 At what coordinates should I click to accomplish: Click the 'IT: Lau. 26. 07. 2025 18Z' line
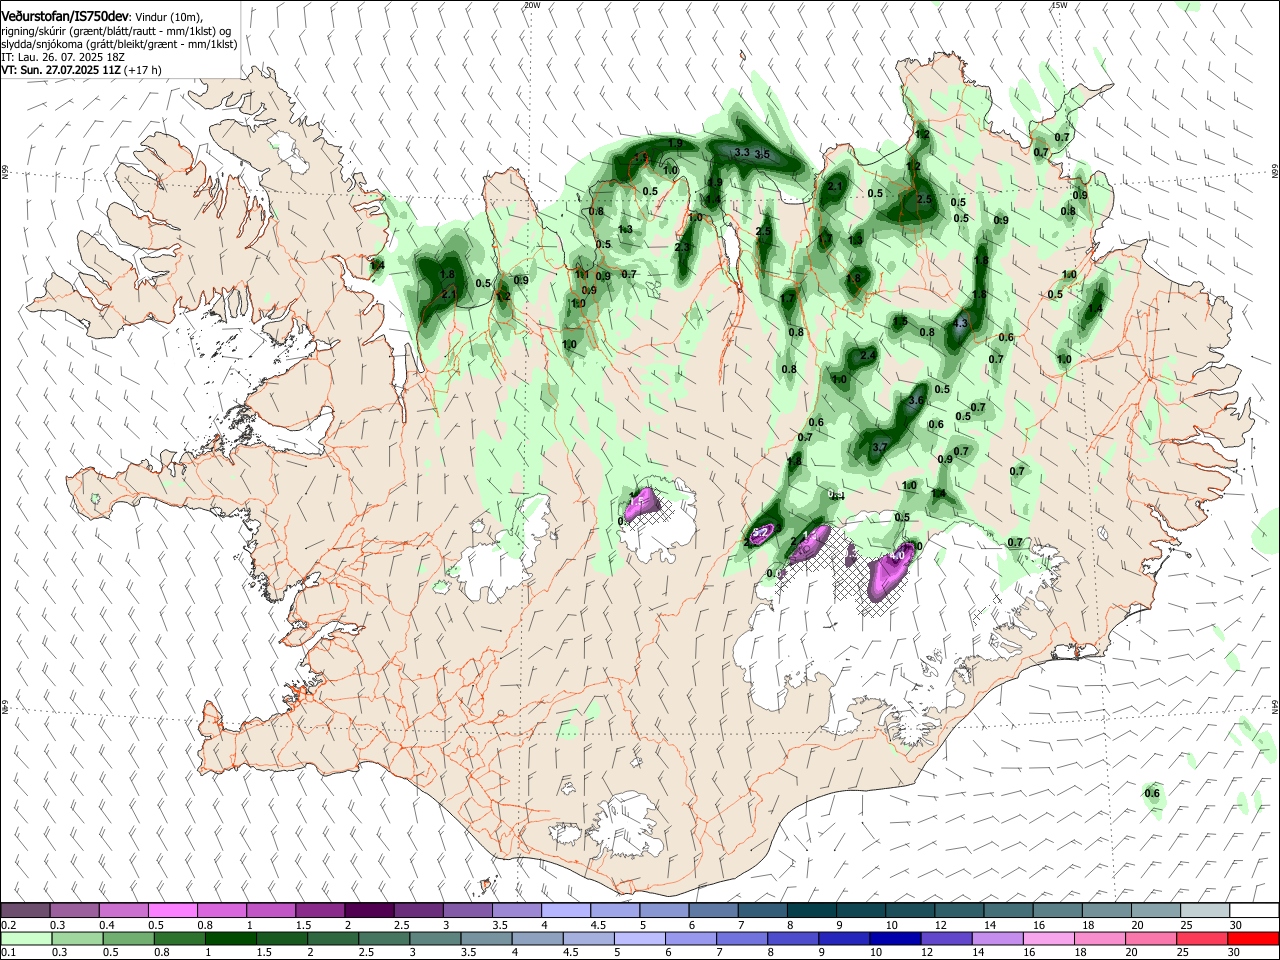click(63, 57)
